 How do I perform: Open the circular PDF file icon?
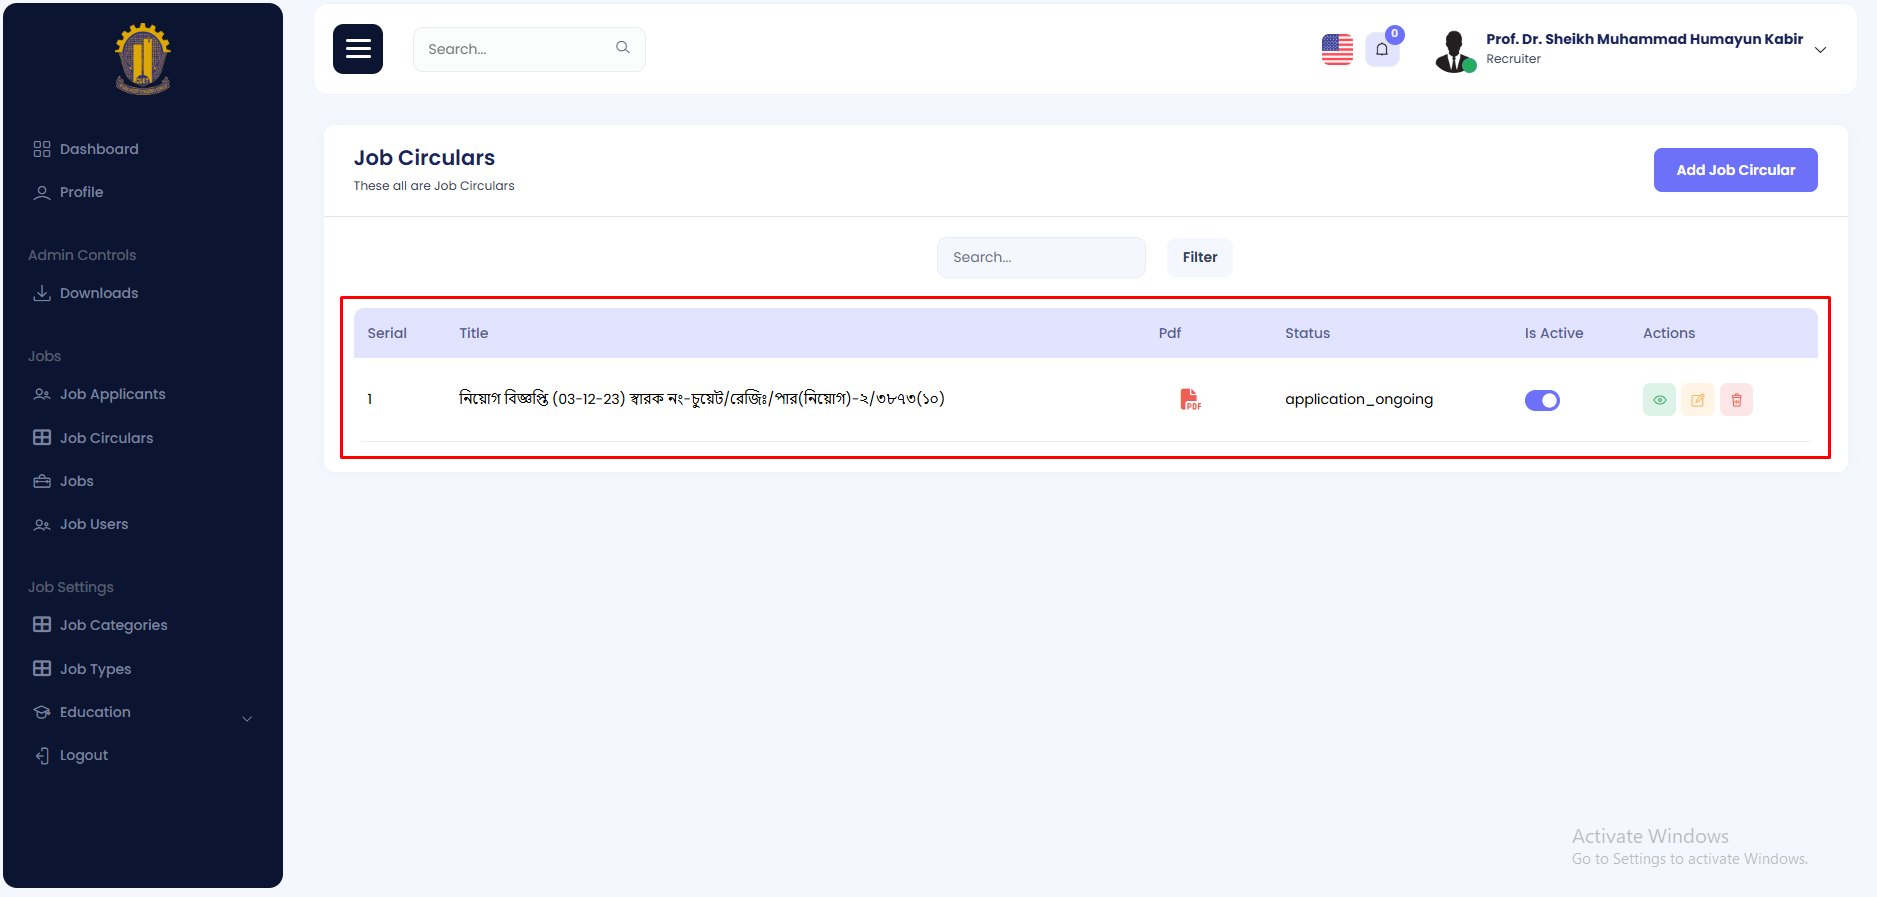(1190, 400)
